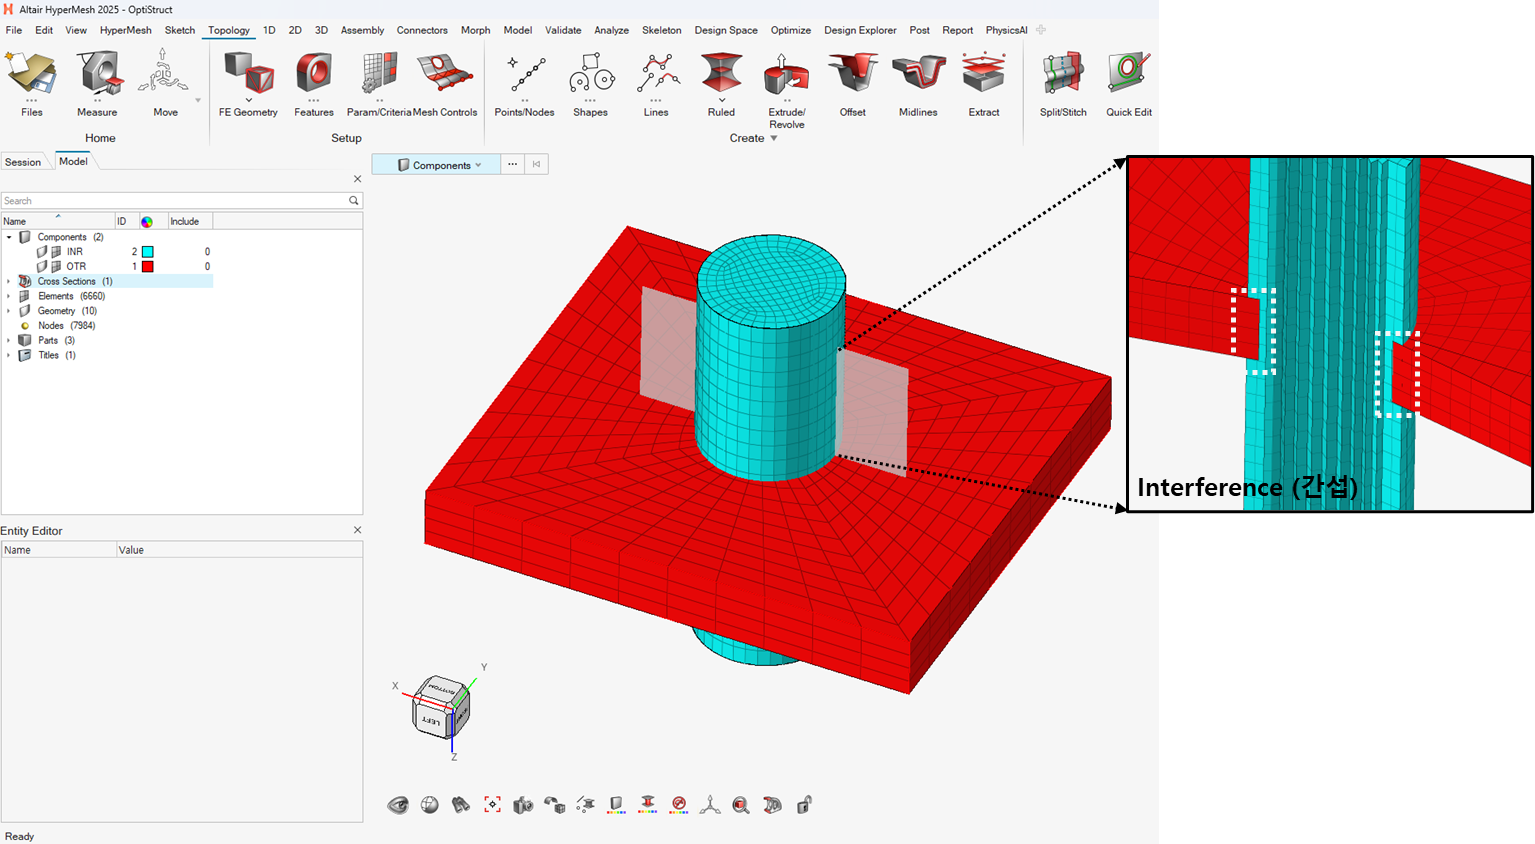The image size is (1535, 844).
Task: Open the File menu
Action: (x=14, y=30)
